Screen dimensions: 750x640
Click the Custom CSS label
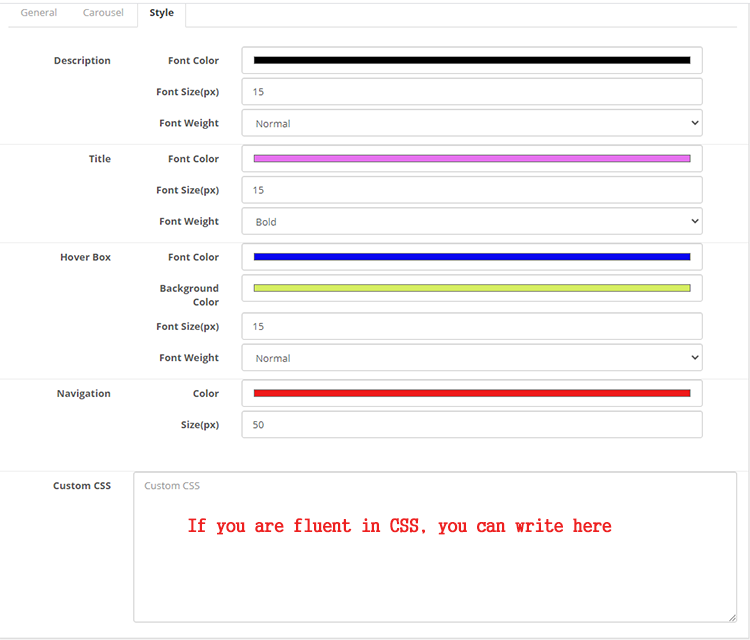[x=82, y=486]
